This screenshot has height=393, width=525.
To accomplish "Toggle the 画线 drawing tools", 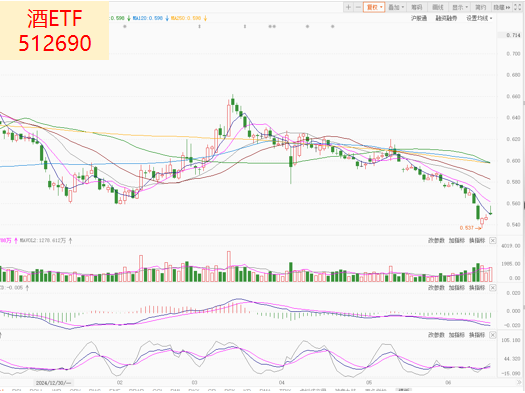I will coord(438,7).
